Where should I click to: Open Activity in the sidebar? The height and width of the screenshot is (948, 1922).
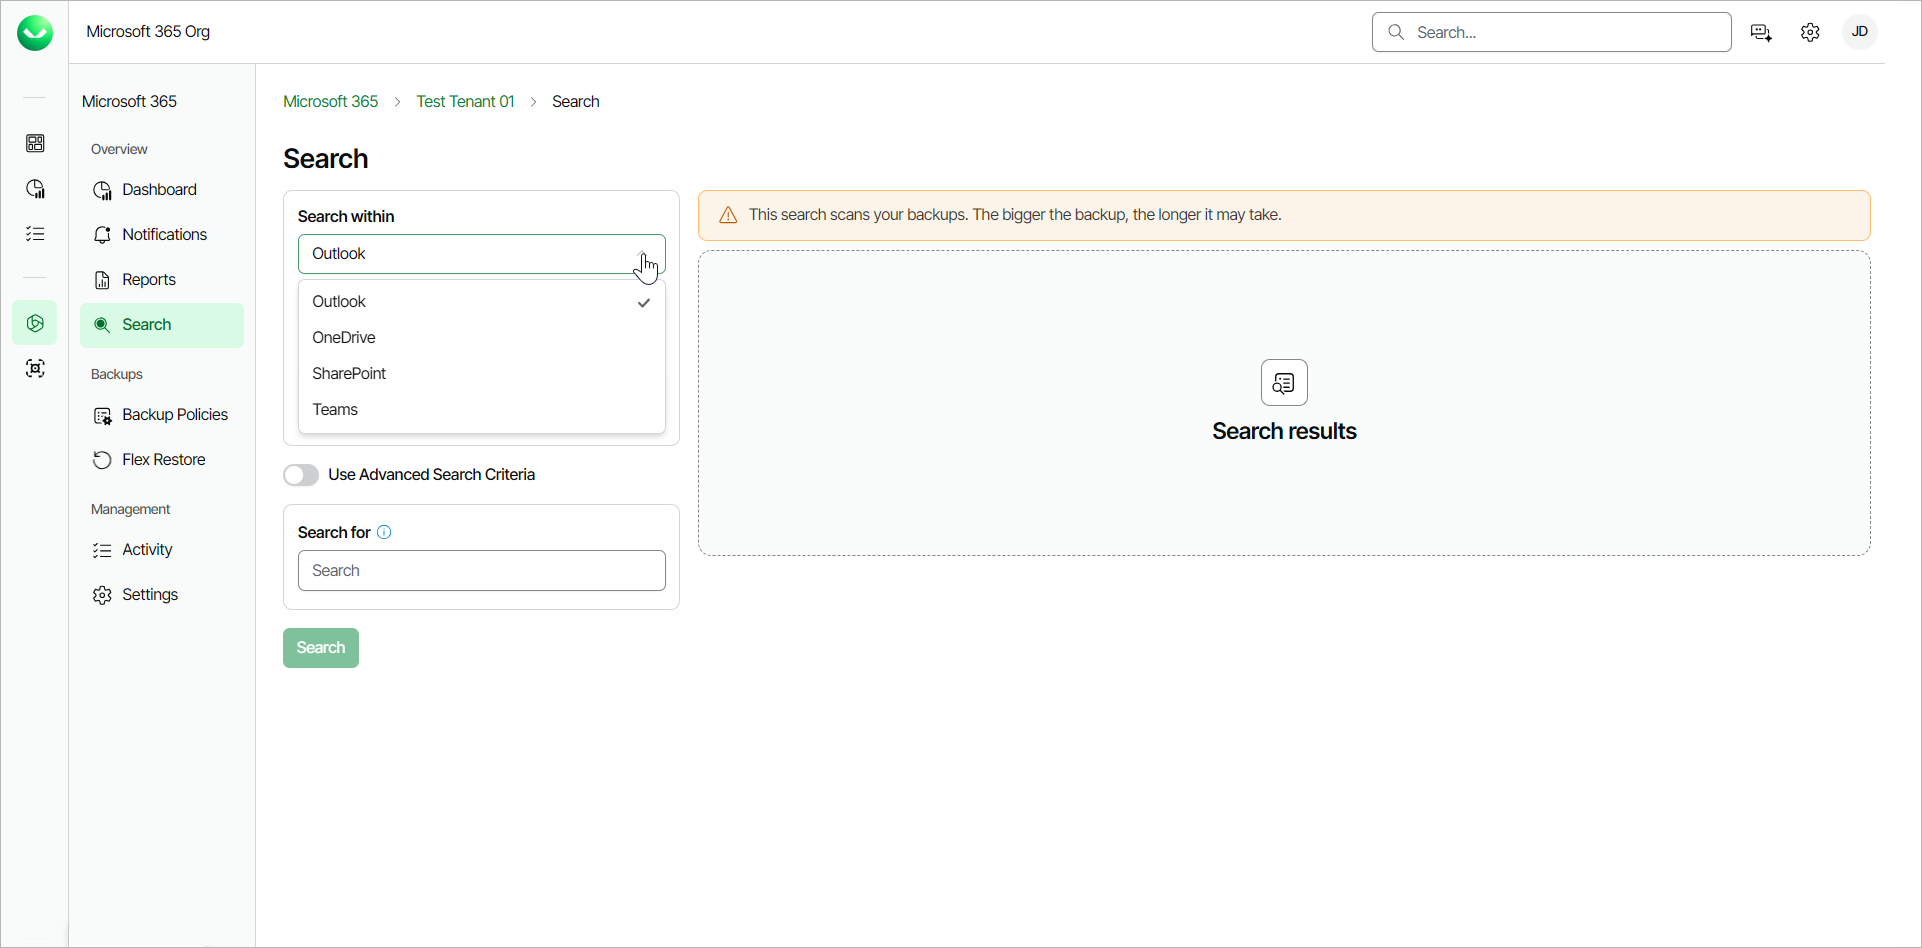(x=162, y=550)
